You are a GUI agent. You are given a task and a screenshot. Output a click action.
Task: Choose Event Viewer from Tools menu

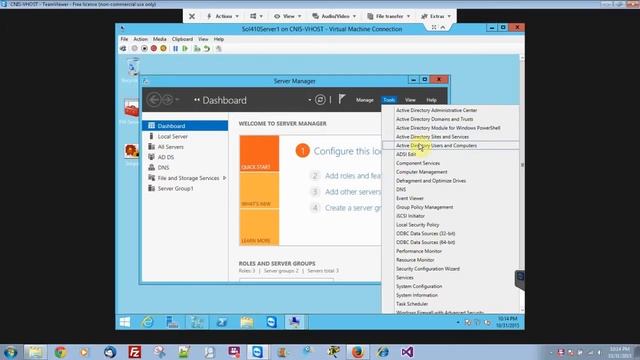409,198
